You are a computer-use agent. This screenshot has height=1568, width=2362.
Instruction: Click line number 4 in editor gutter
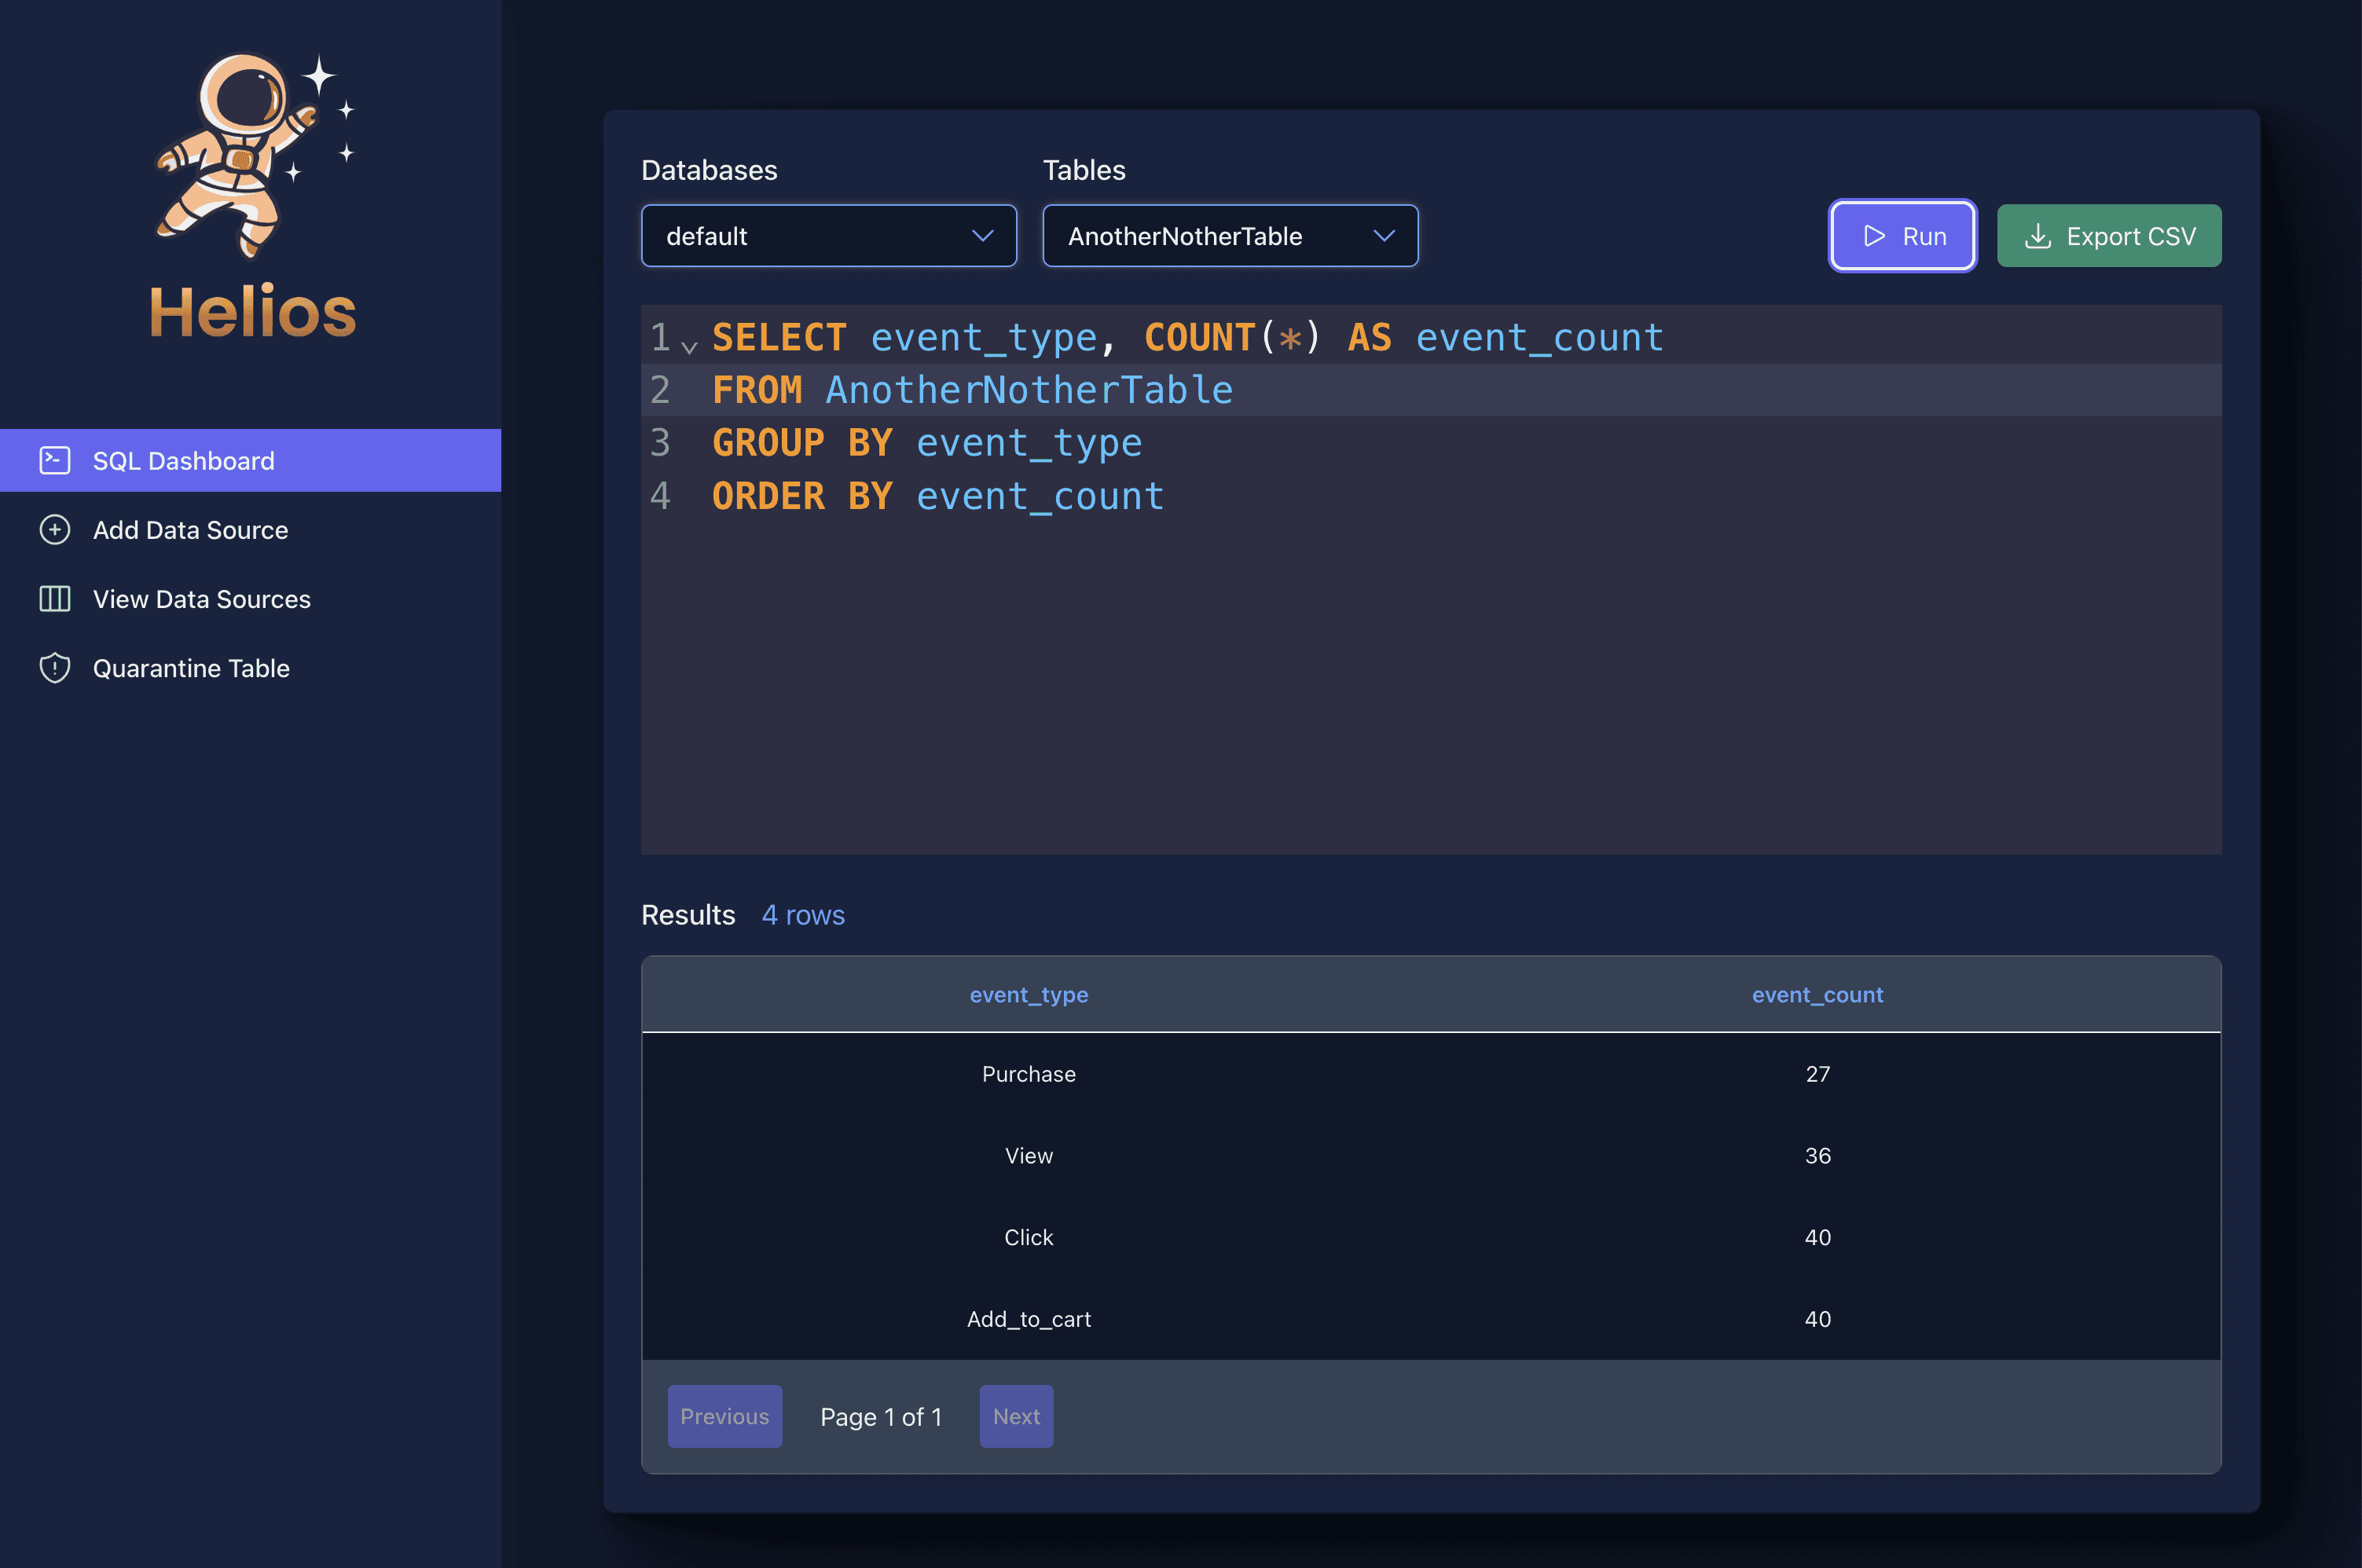click(660, 496)
